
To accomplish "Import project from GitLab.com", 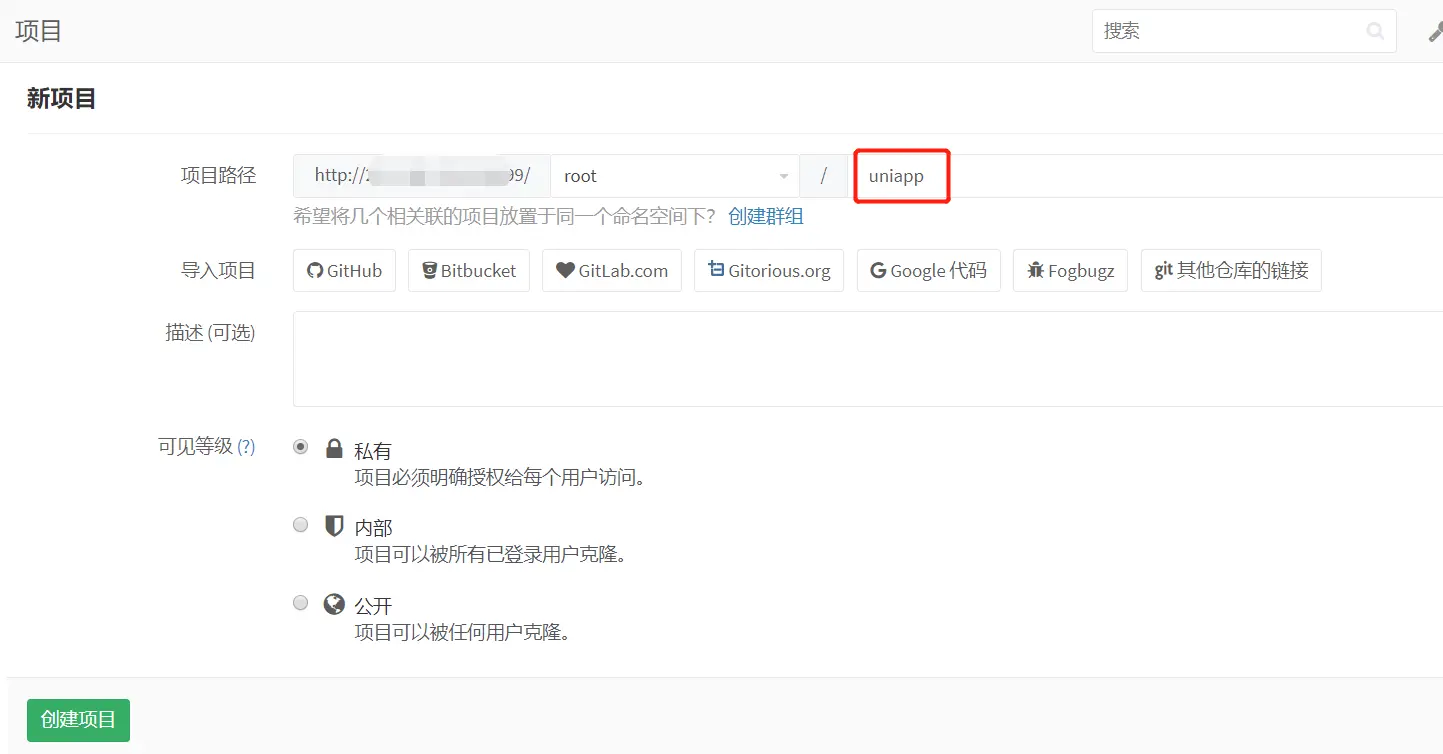I will pyautogui.click(x=612, y=271).
